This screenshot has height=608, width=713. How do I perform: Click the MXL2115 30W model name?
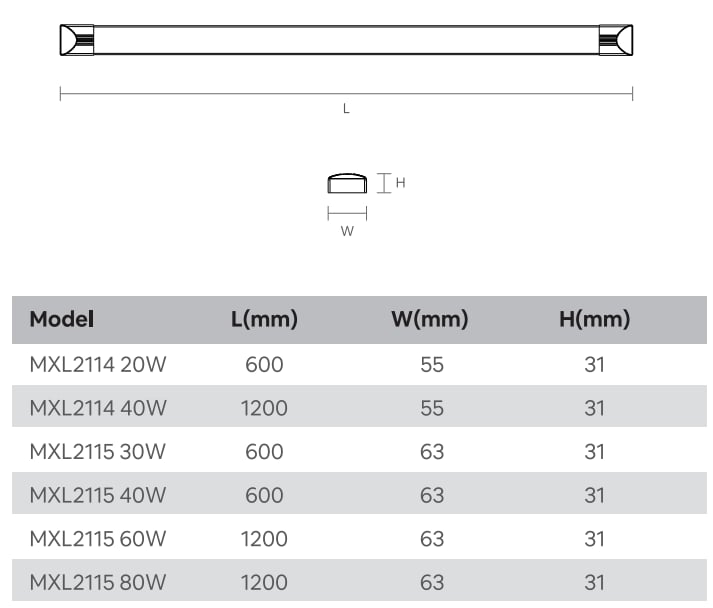(x=98, y=452)
